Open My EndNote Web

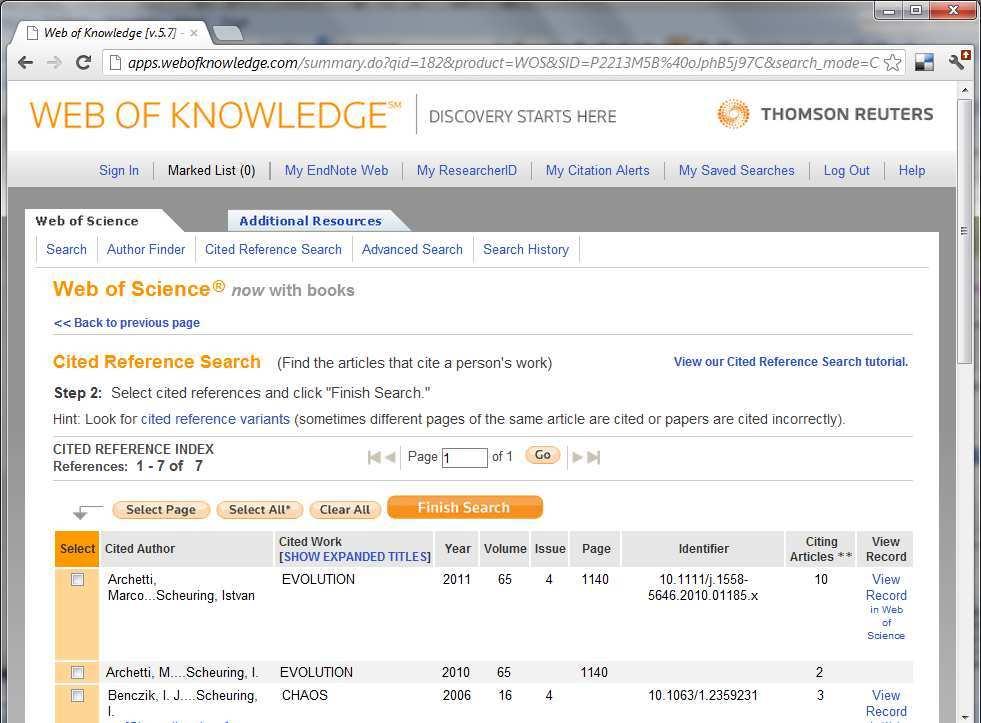point(337,171)
